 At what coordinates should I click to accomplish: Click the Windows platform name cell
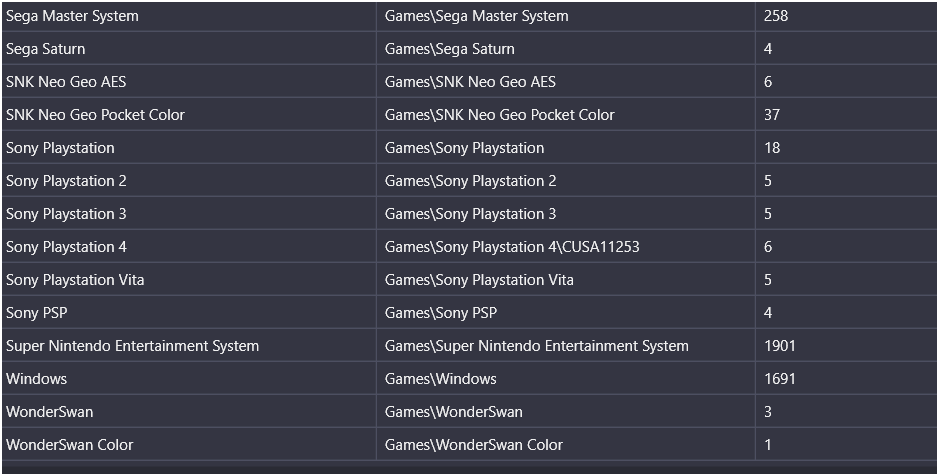click(x=36, y=379)
